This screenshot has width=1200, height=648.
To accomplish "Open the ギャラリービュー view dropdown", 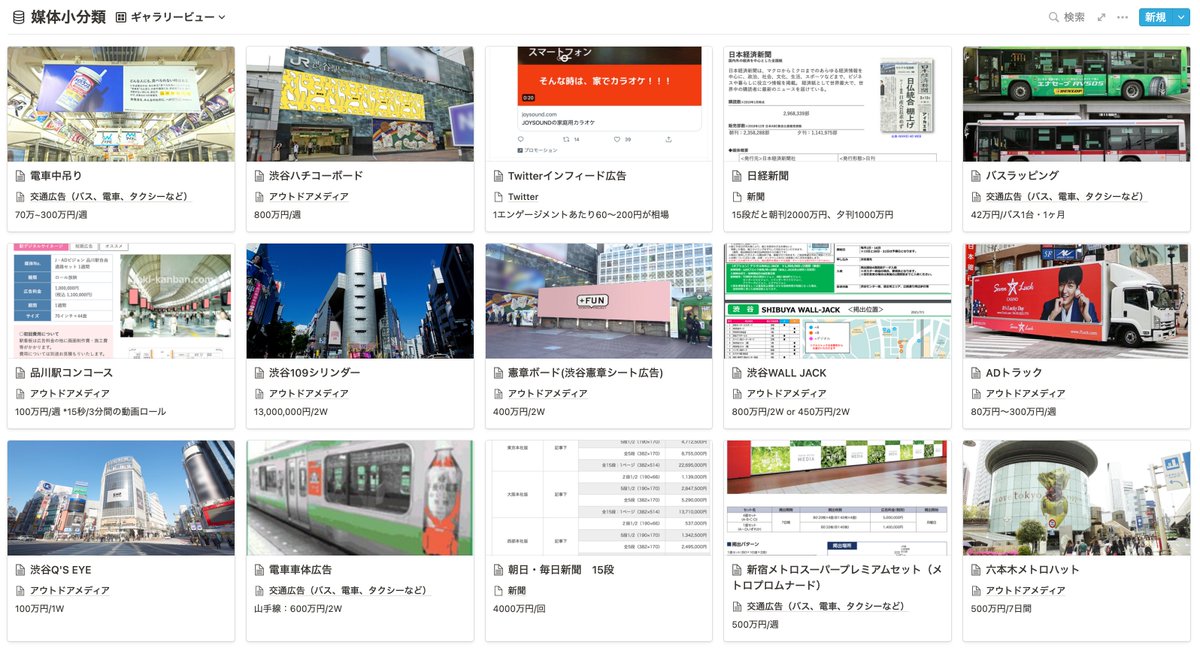I will (171, 17).
